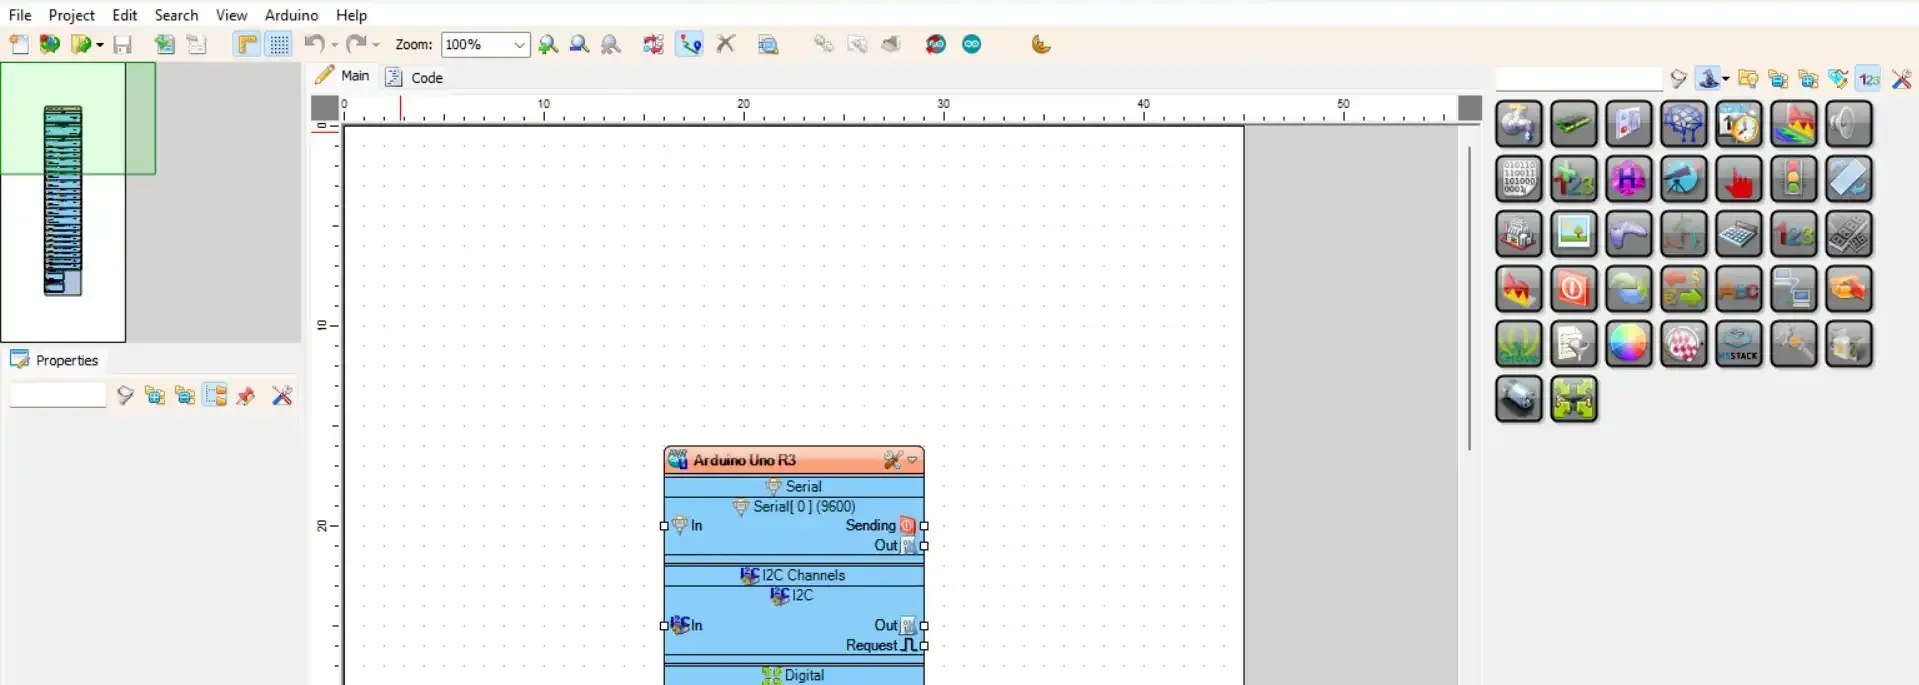Open the landscape picture component category
This screenshot has width=1919, height=685.
[x=1574, y=235]
